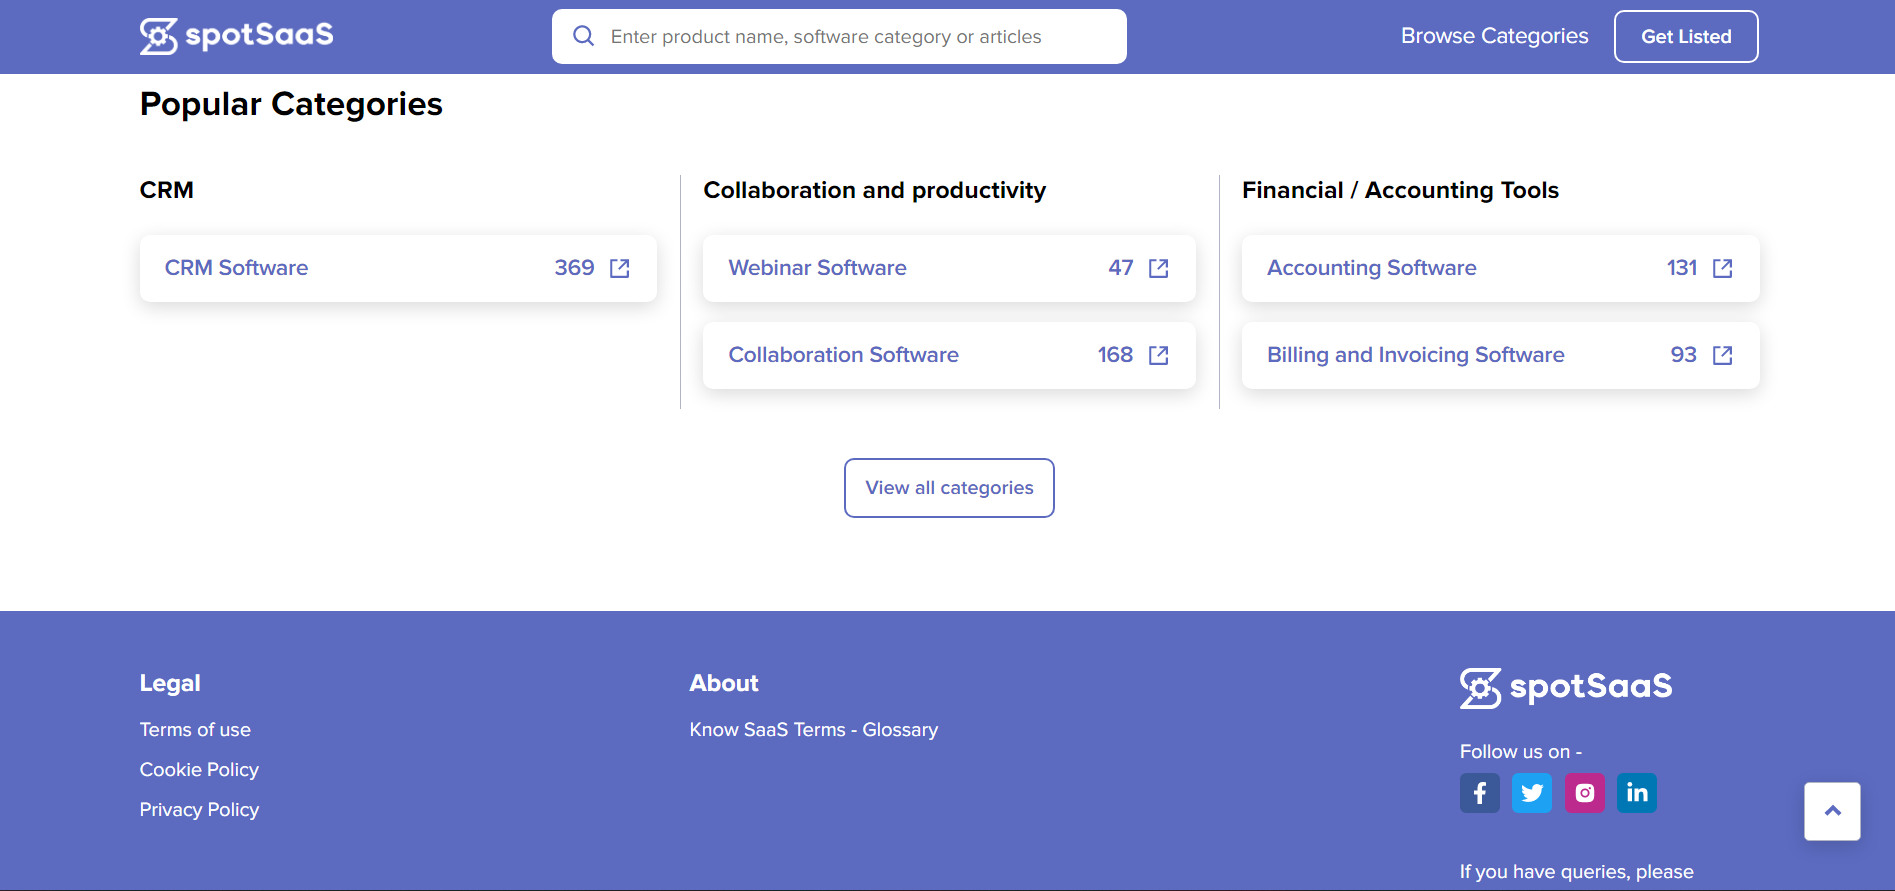Open the Know SaaS Terms - Glossary link
1895x891 pixels.
pyautogui.click(x=813, y=730)
